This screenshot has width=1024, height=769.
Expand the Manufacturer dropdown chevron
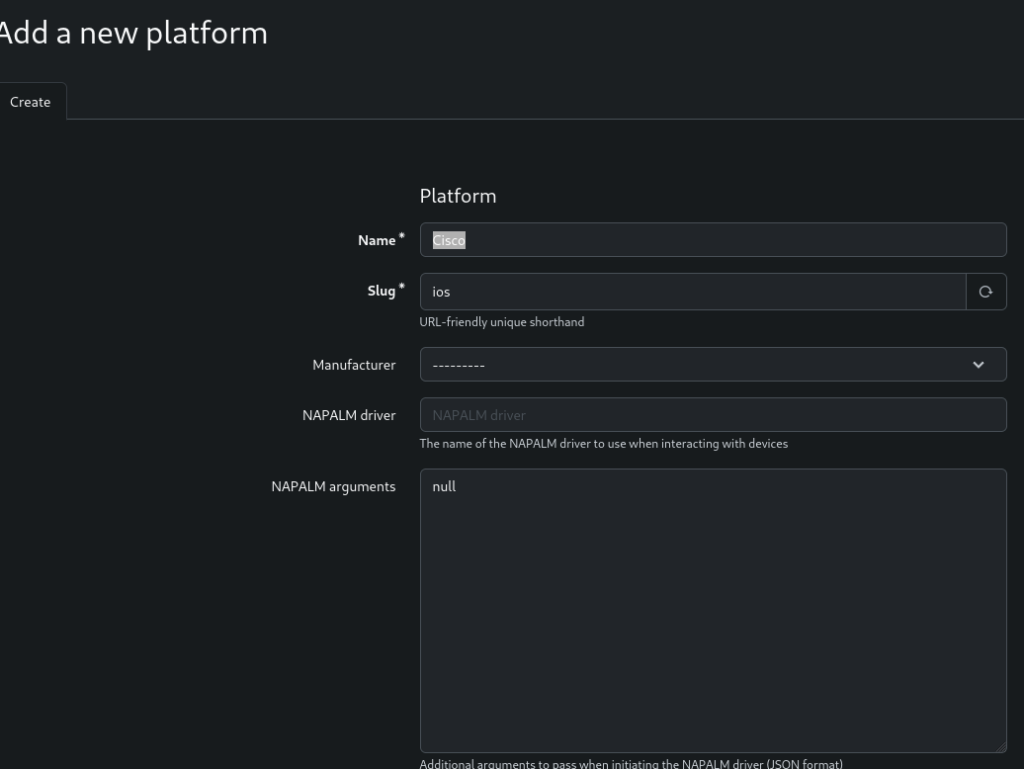point(978,365)
